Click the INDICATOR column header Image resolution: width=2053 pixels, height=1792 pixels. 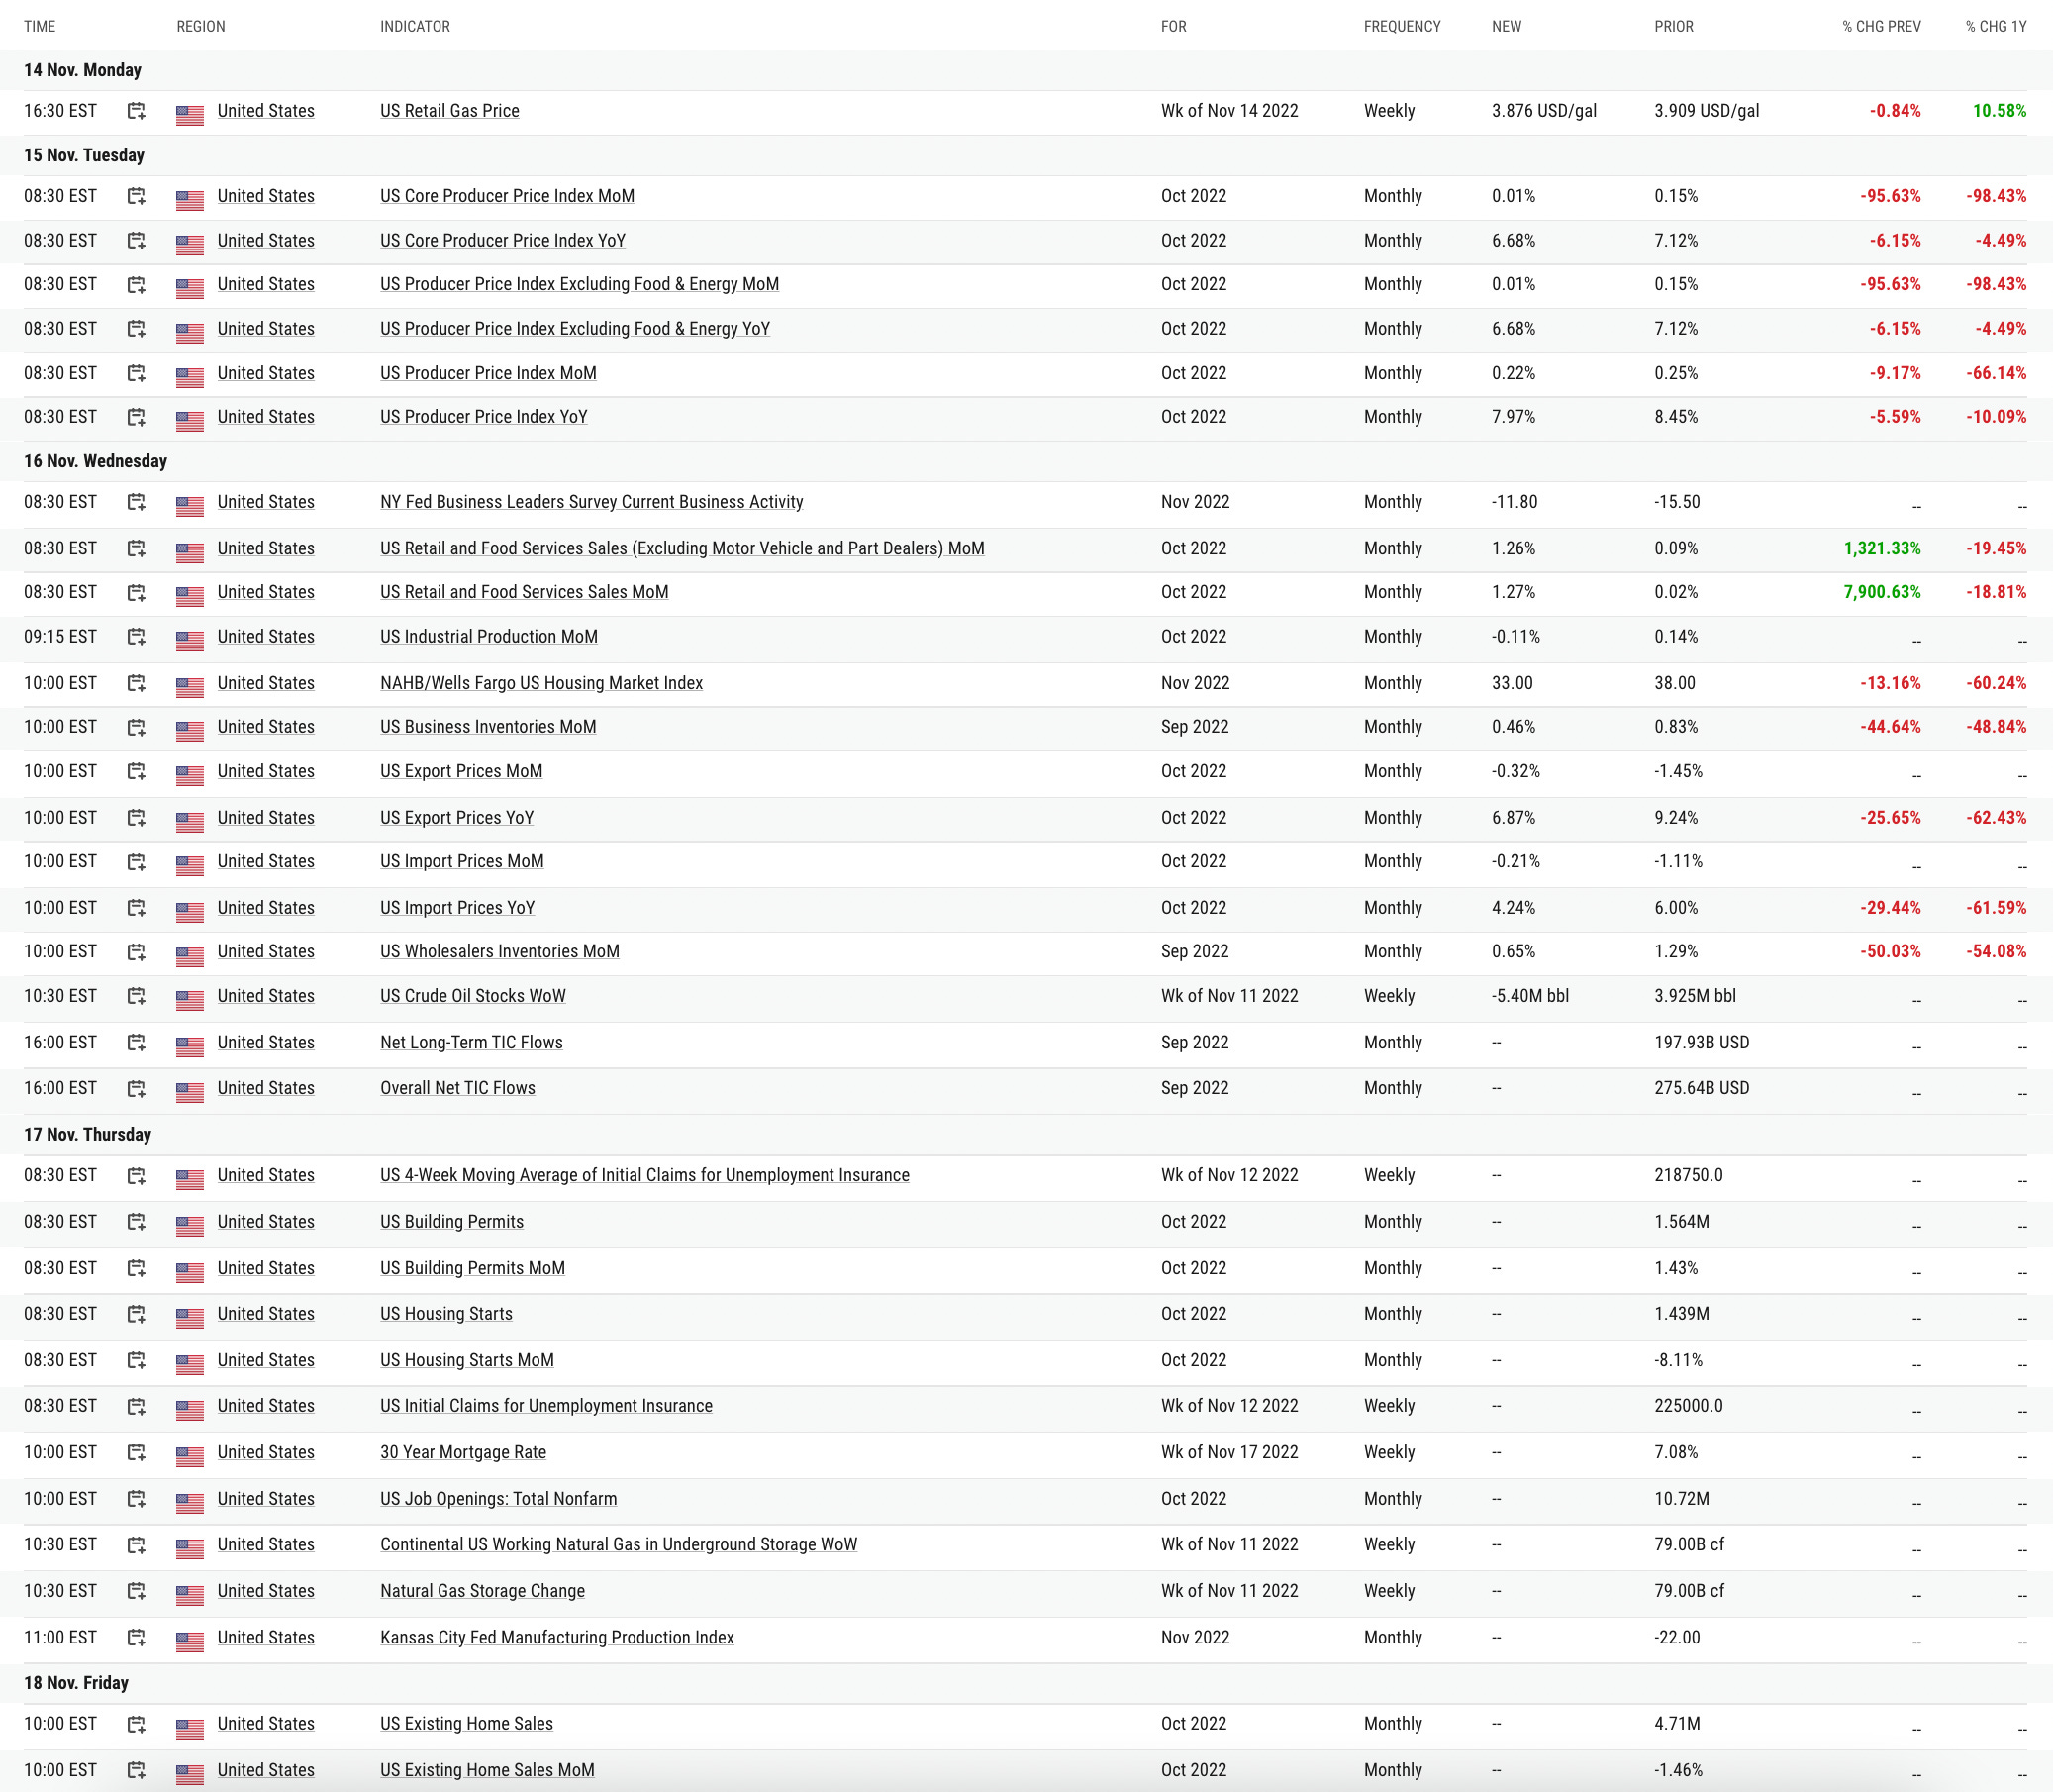click(415, 26)
